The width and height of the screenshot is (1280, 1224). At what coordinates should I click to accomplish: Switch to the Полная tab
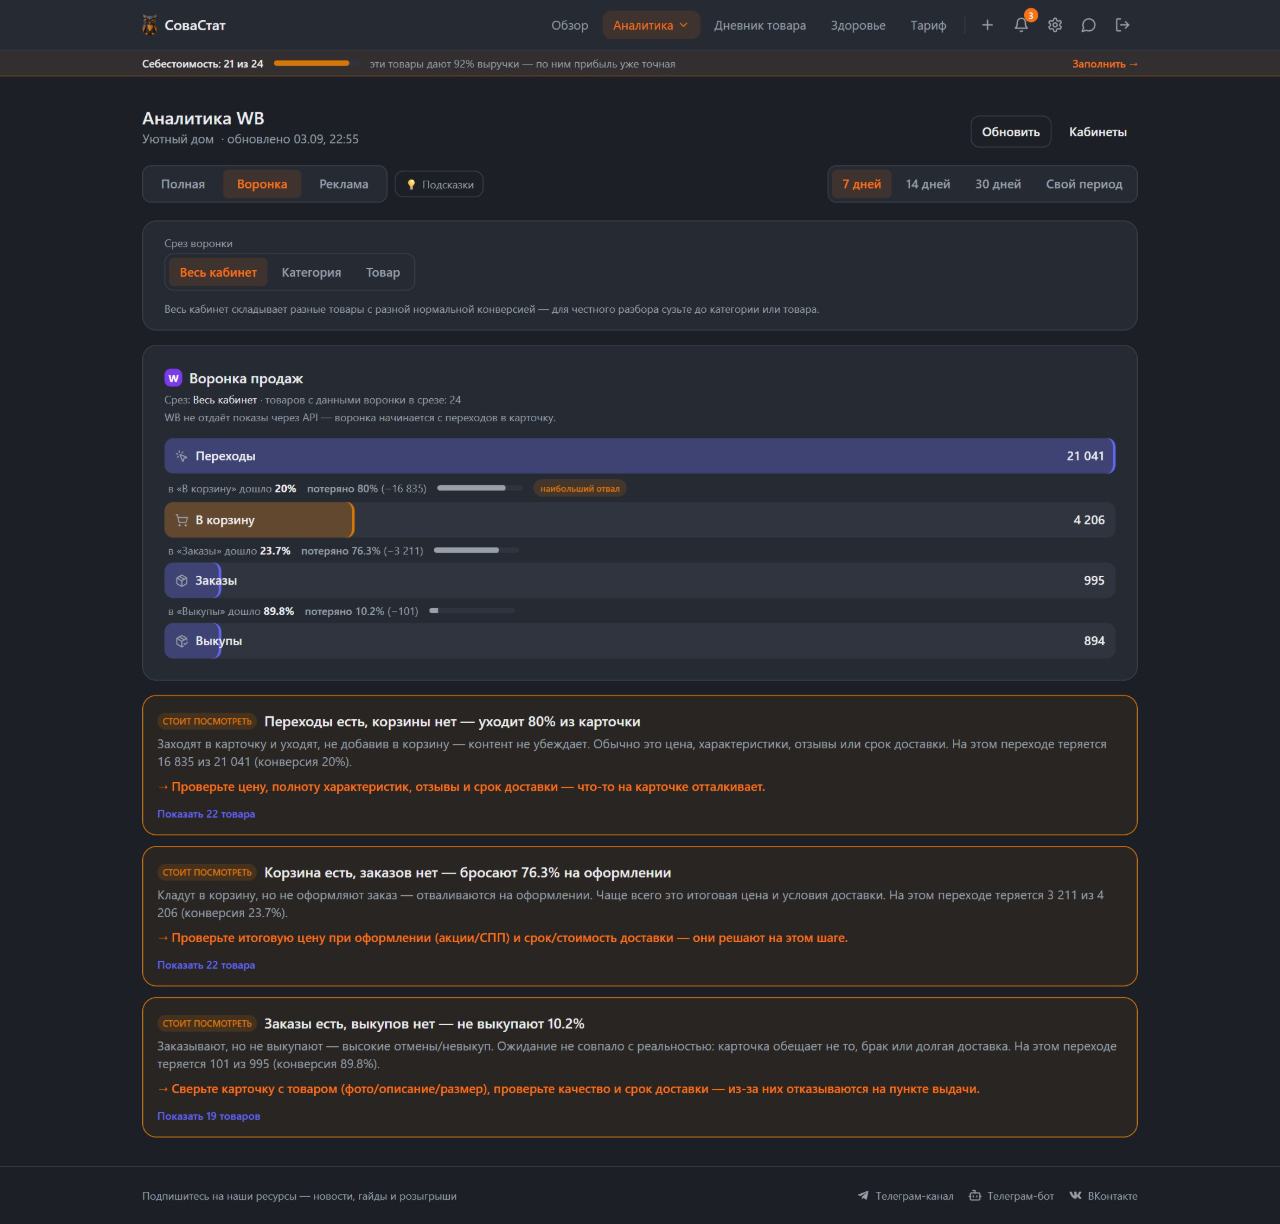coord(183,184)
